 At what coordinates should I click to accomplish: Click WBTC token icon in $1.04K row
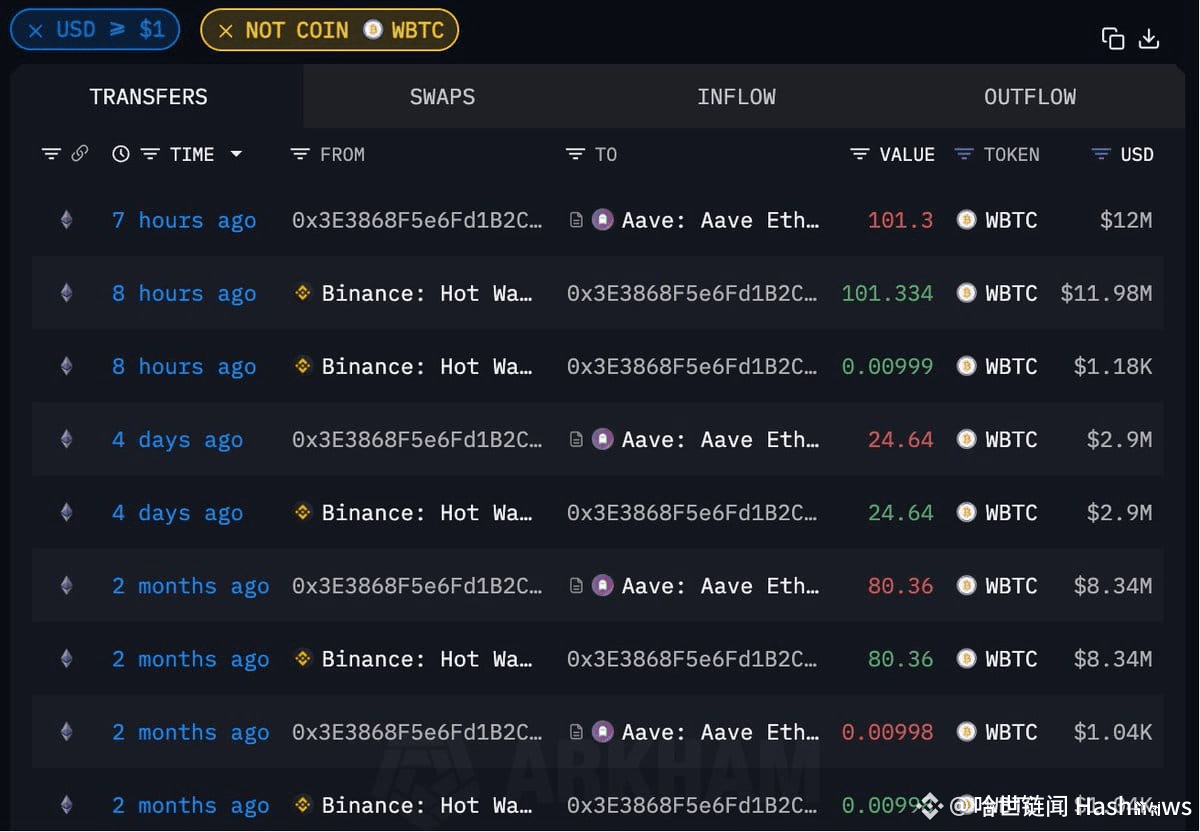click(966, 731)
